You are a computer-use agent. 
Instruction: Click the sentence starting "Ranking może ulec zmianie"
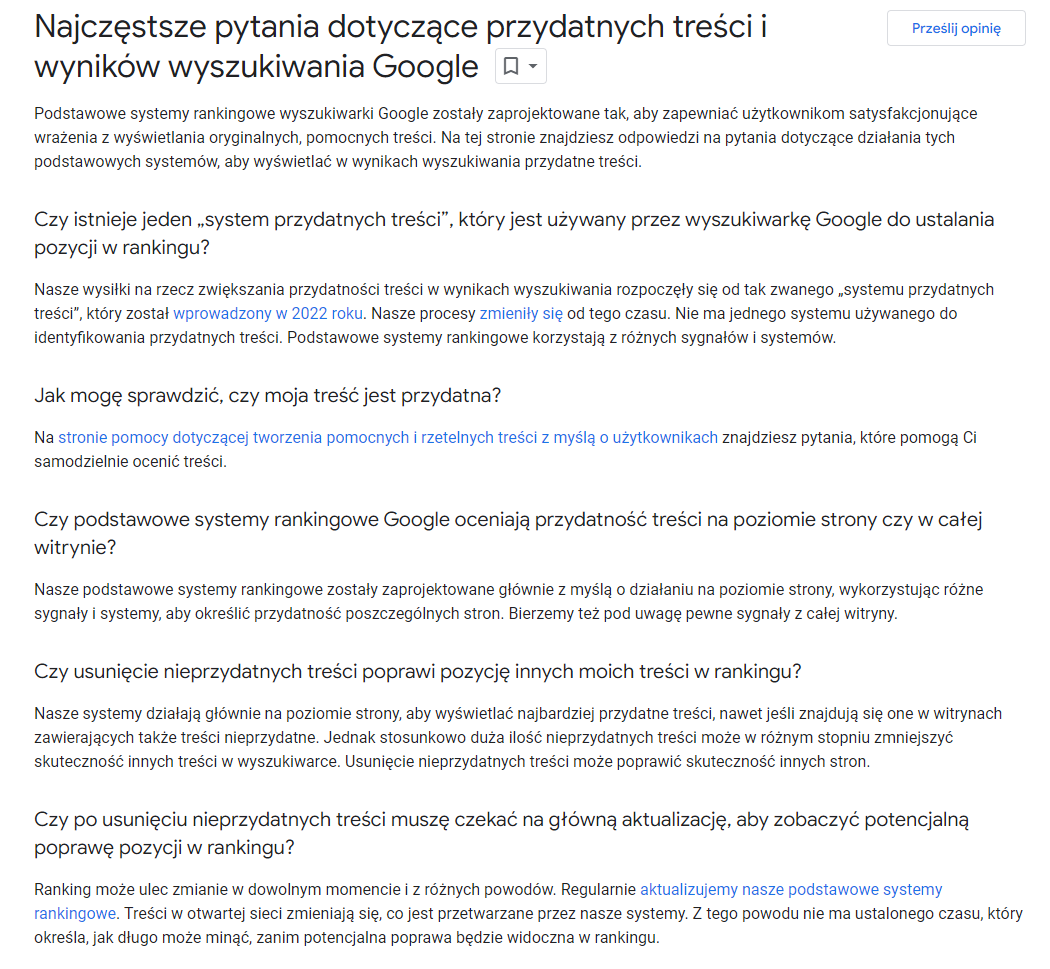[295, 889]
